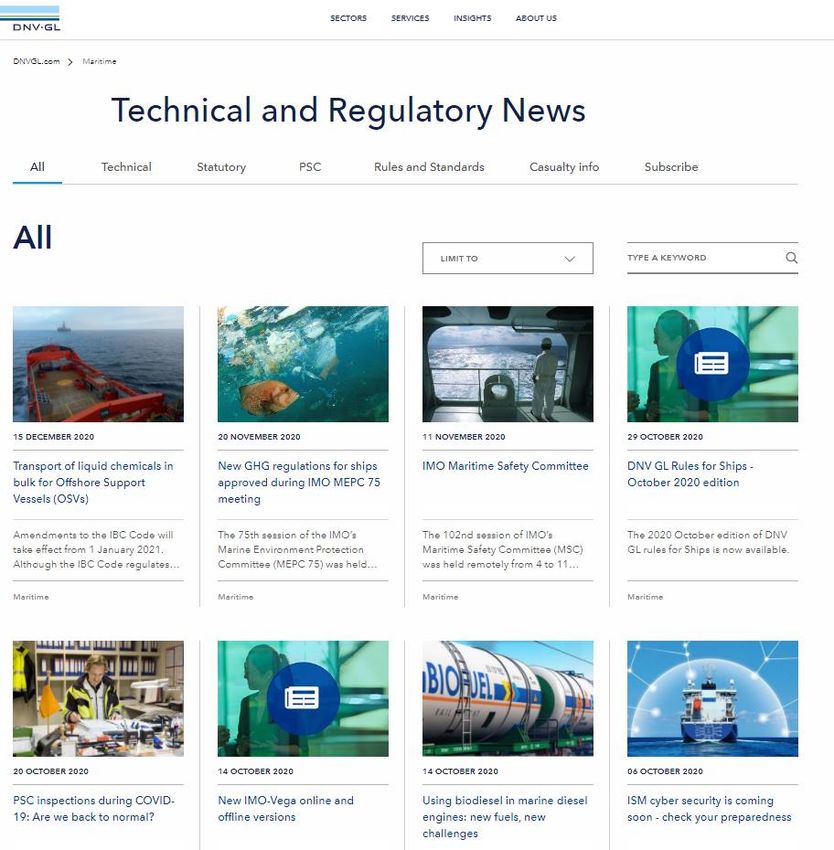The image size is (834, 850).
Task: Click the Maritime tag under the 29 October article
Action: pos(645,597)
